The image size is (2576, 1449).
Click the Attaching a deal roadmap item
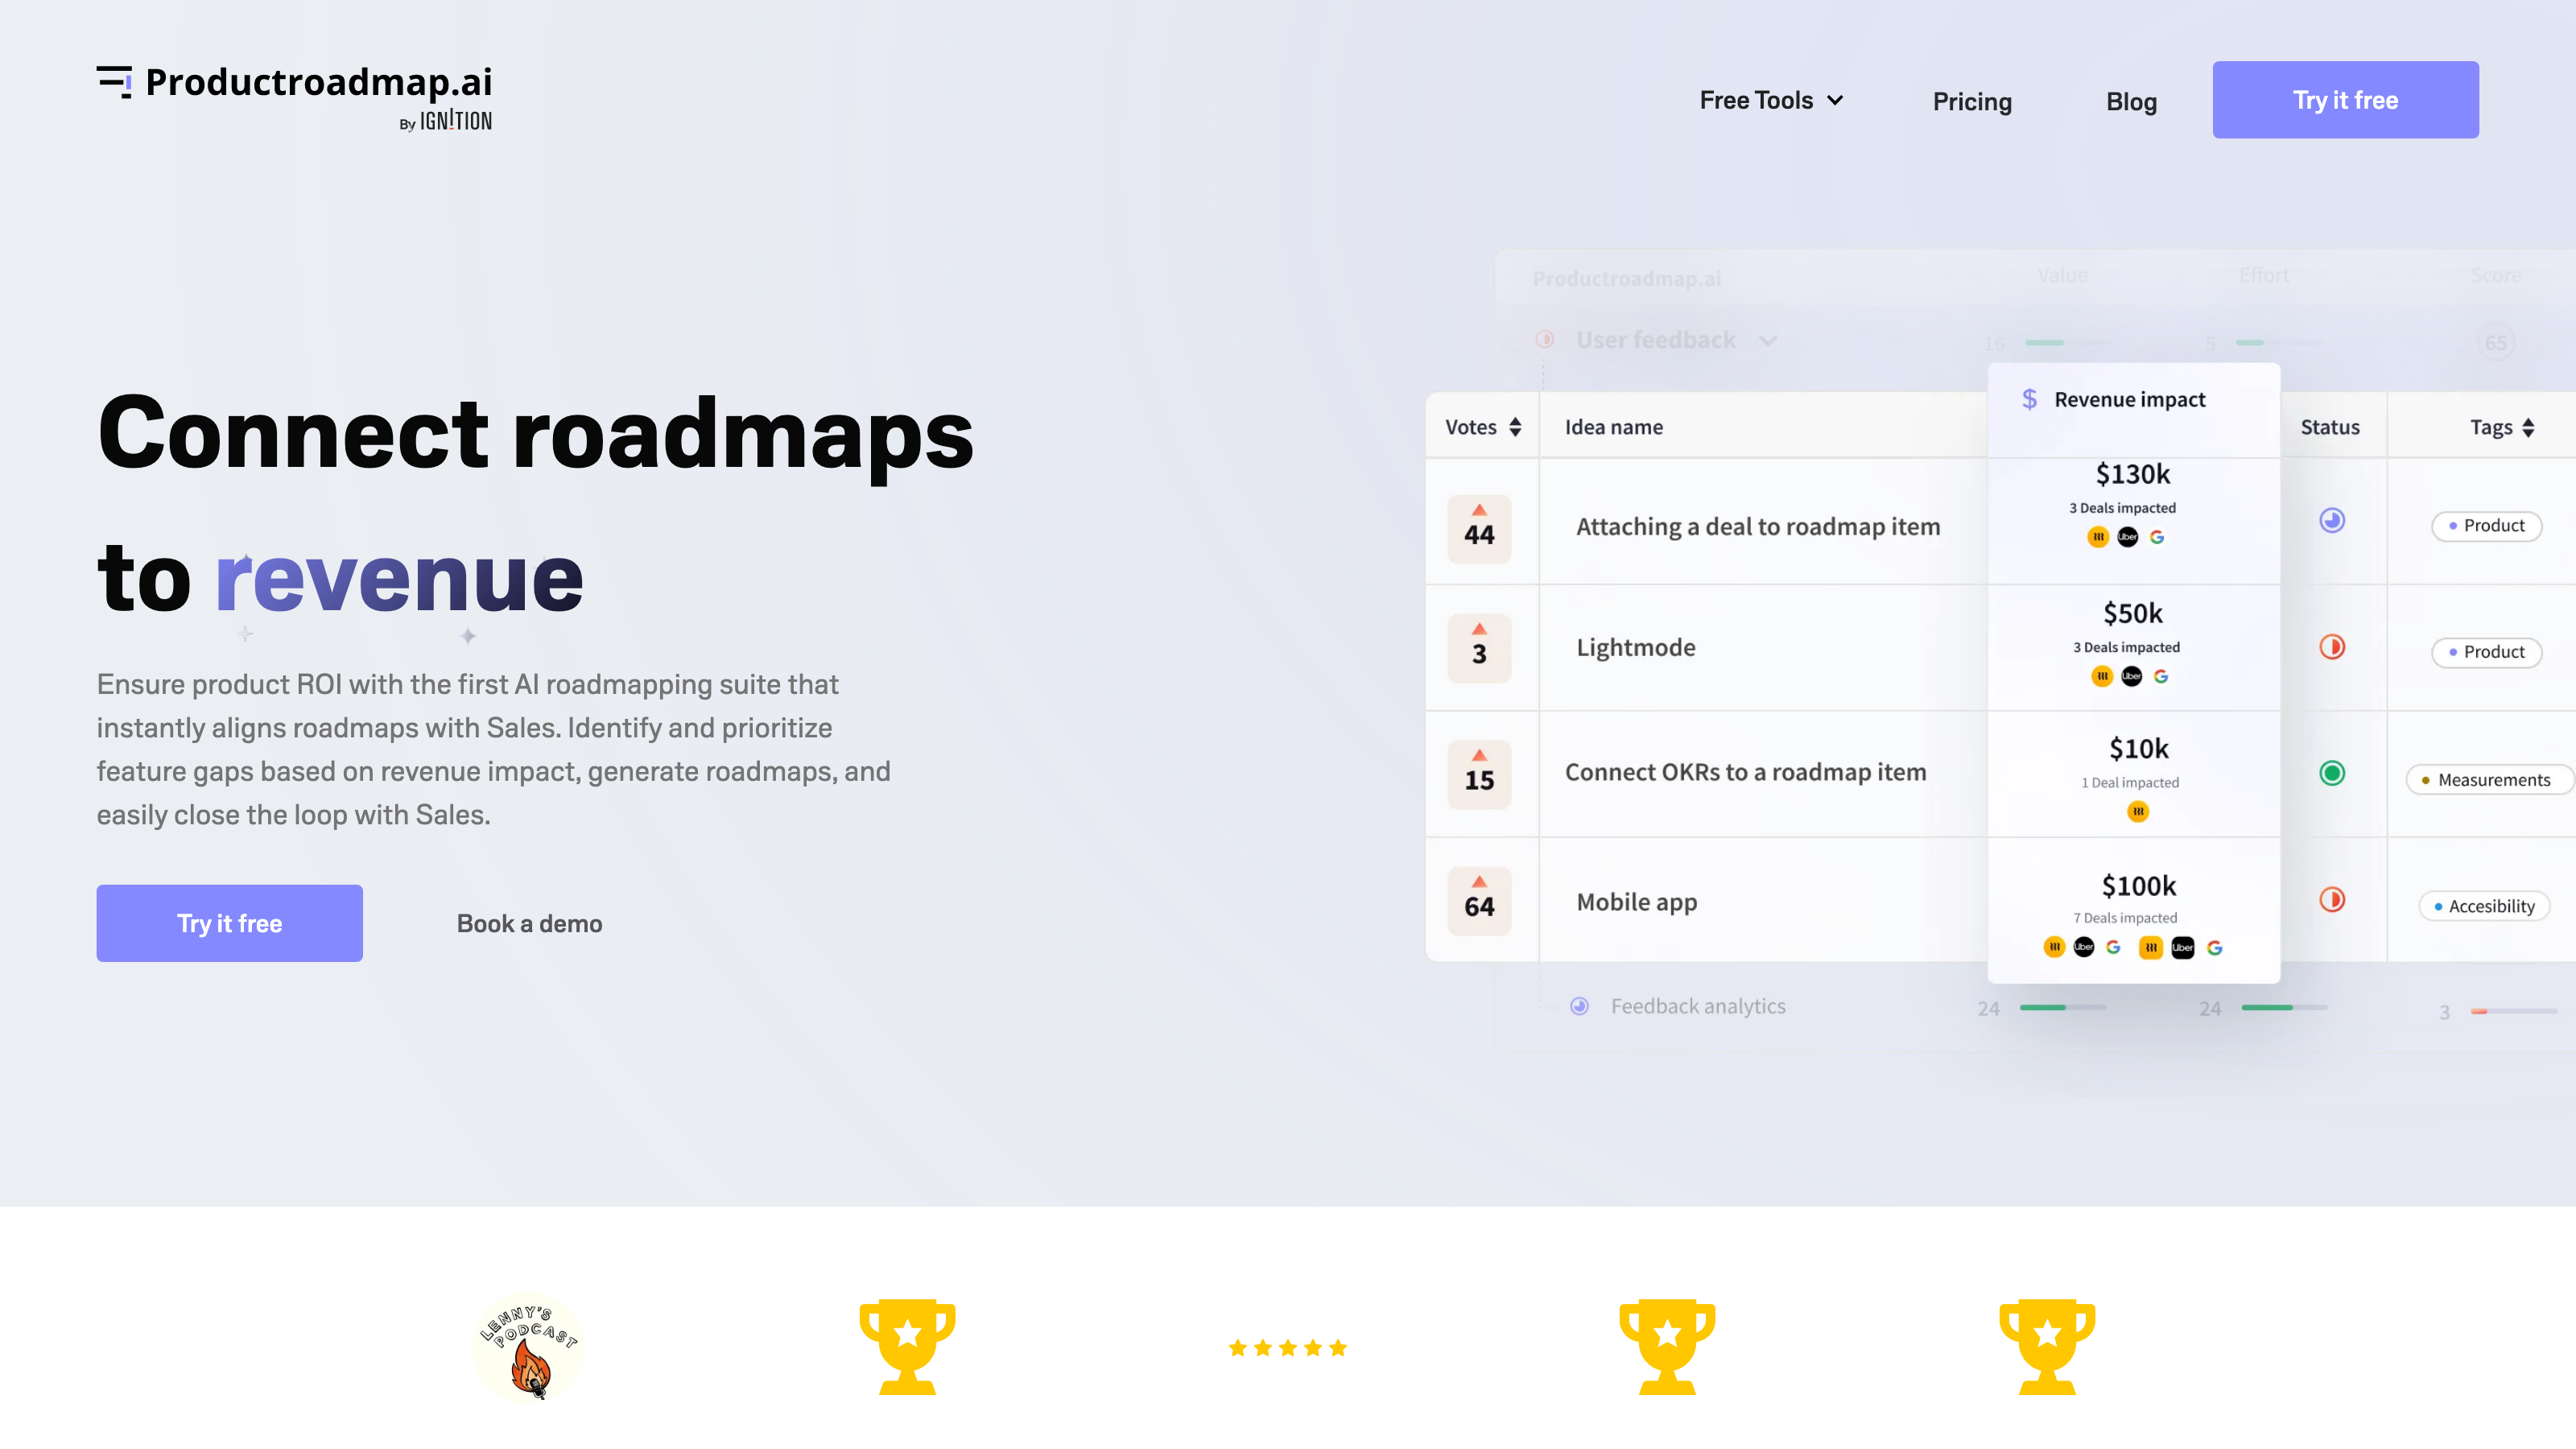(1759, 526)
